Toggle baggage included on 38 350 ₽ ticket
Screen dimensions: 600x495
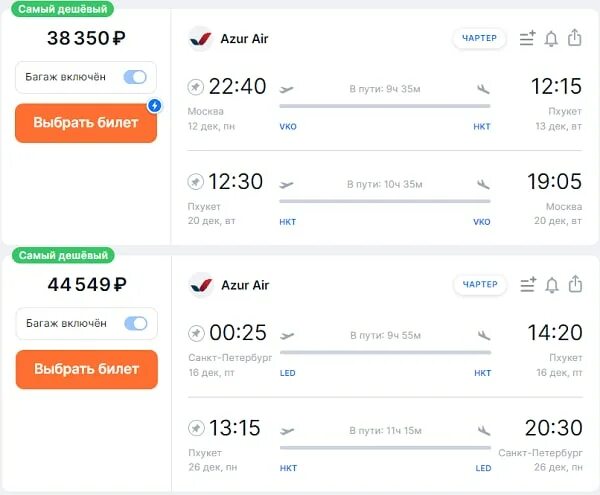[x=134, y=77]
